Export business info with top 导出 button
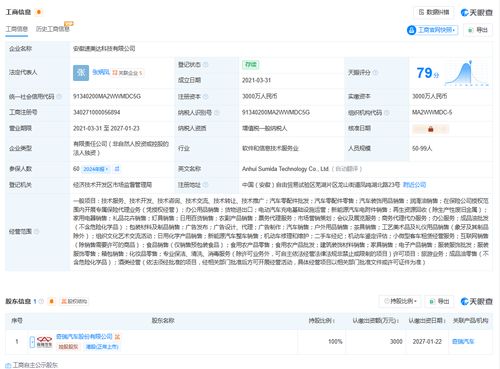The image size is (500, 369). click(478, 30)
